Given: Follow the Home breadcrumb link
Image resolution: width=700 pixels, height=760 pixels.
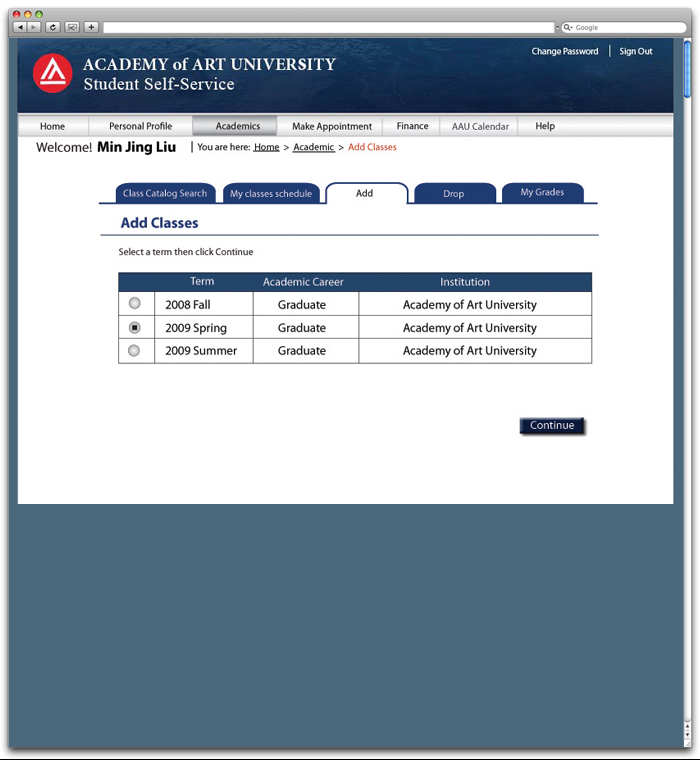Looking at the screenshot, I should (267, 147).
